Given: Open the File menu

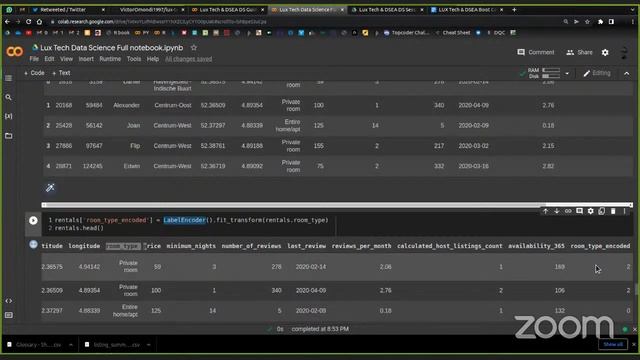Looking at the screenshot, I should pos(34,59).
